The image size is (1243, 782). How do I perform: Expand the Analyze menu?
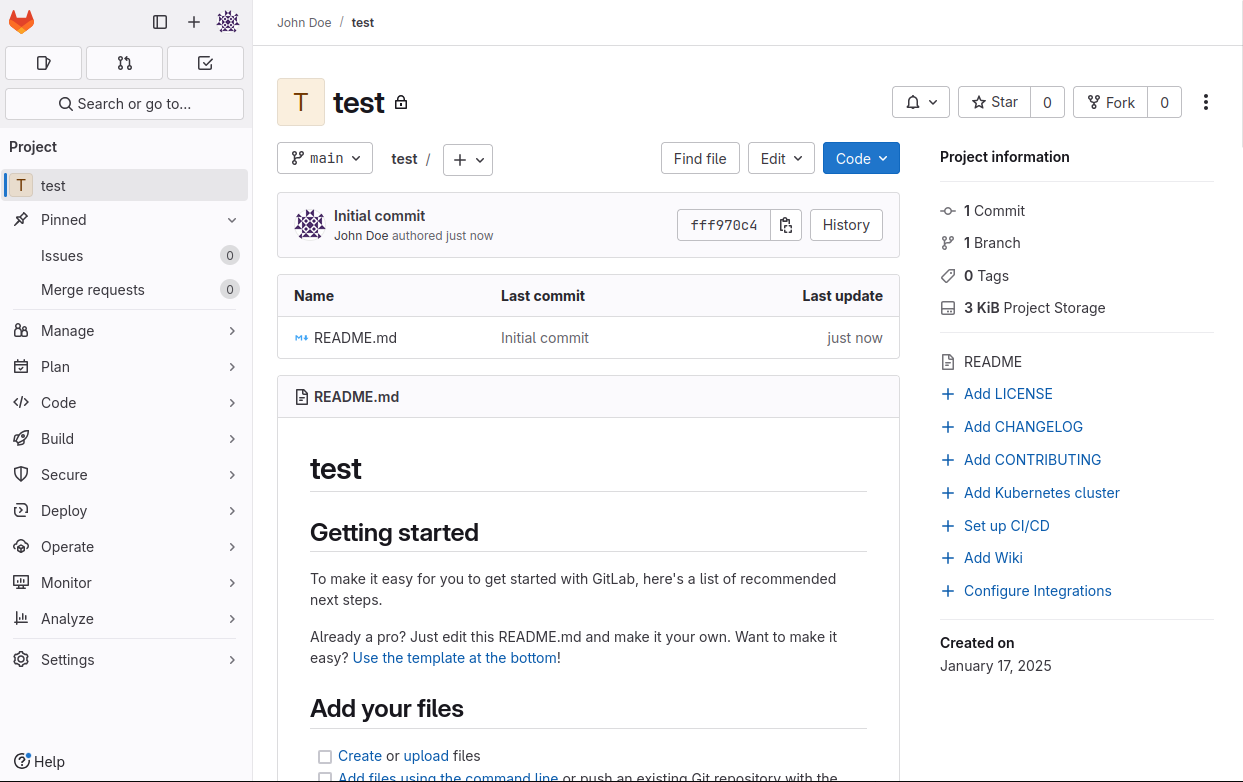[125, 619]
